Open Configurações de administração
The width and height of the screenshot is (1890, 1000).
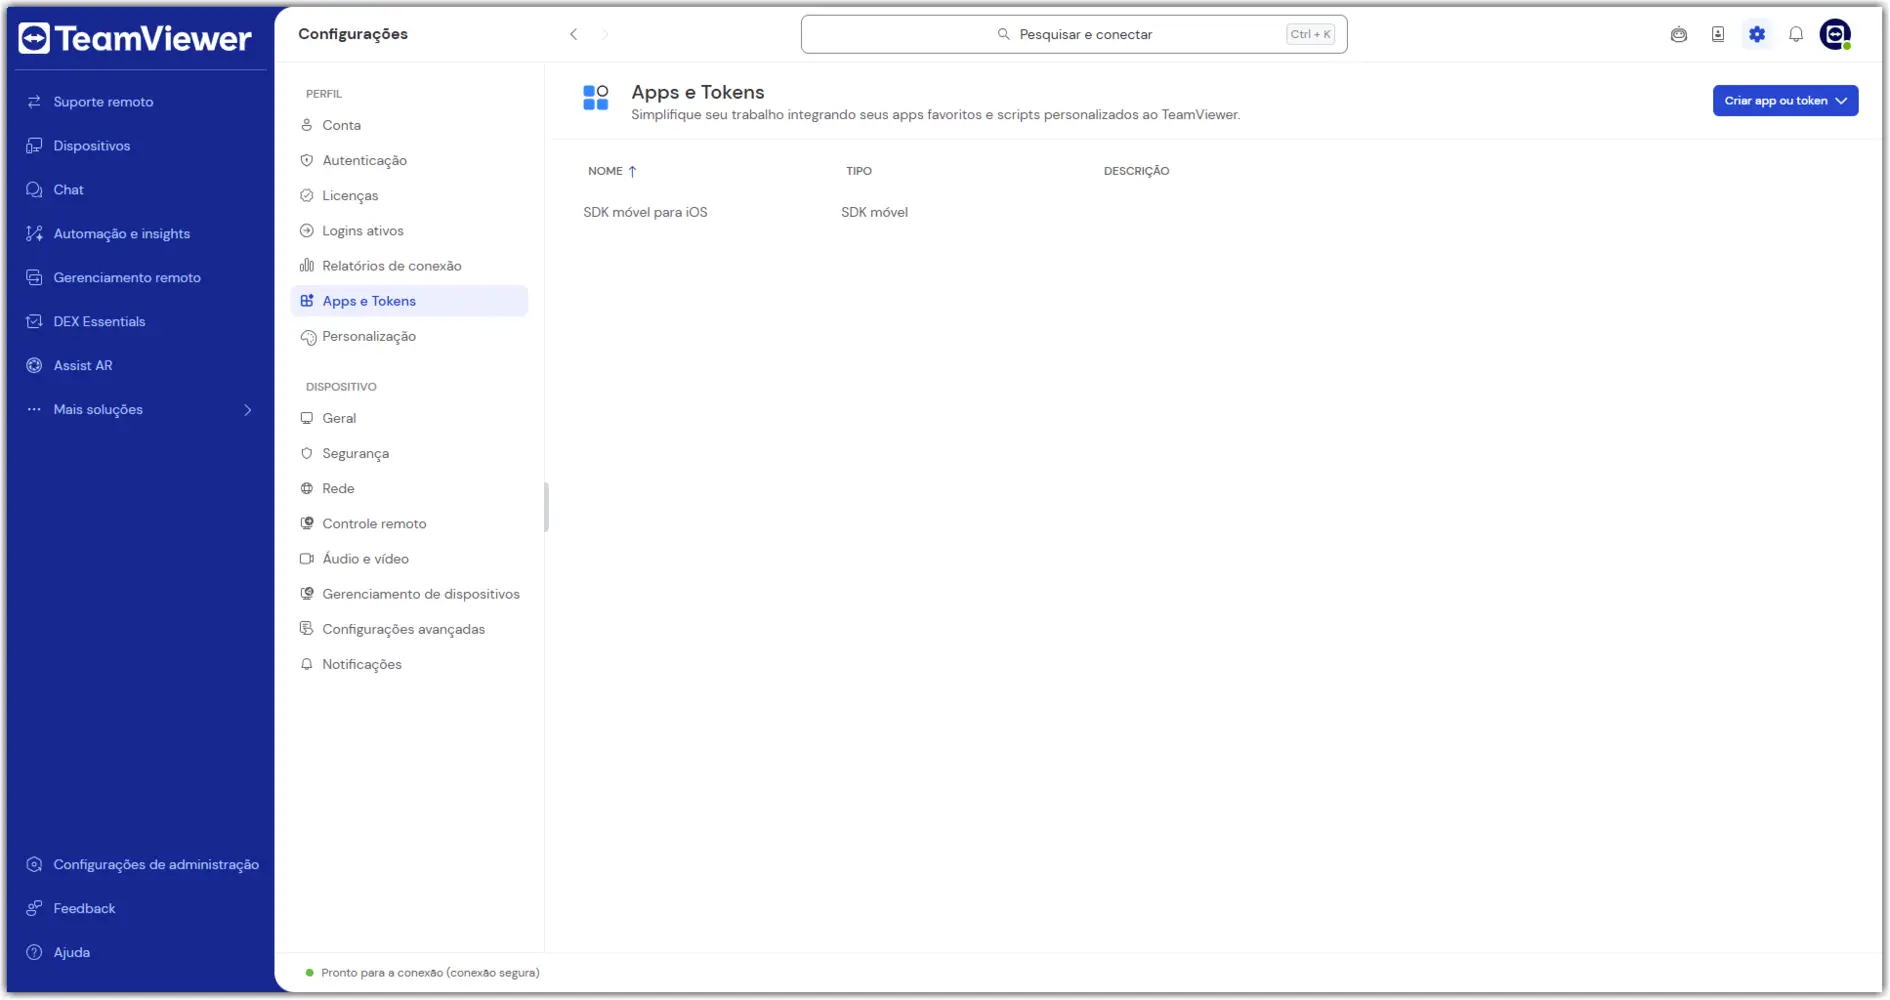[x=142, y=865]
